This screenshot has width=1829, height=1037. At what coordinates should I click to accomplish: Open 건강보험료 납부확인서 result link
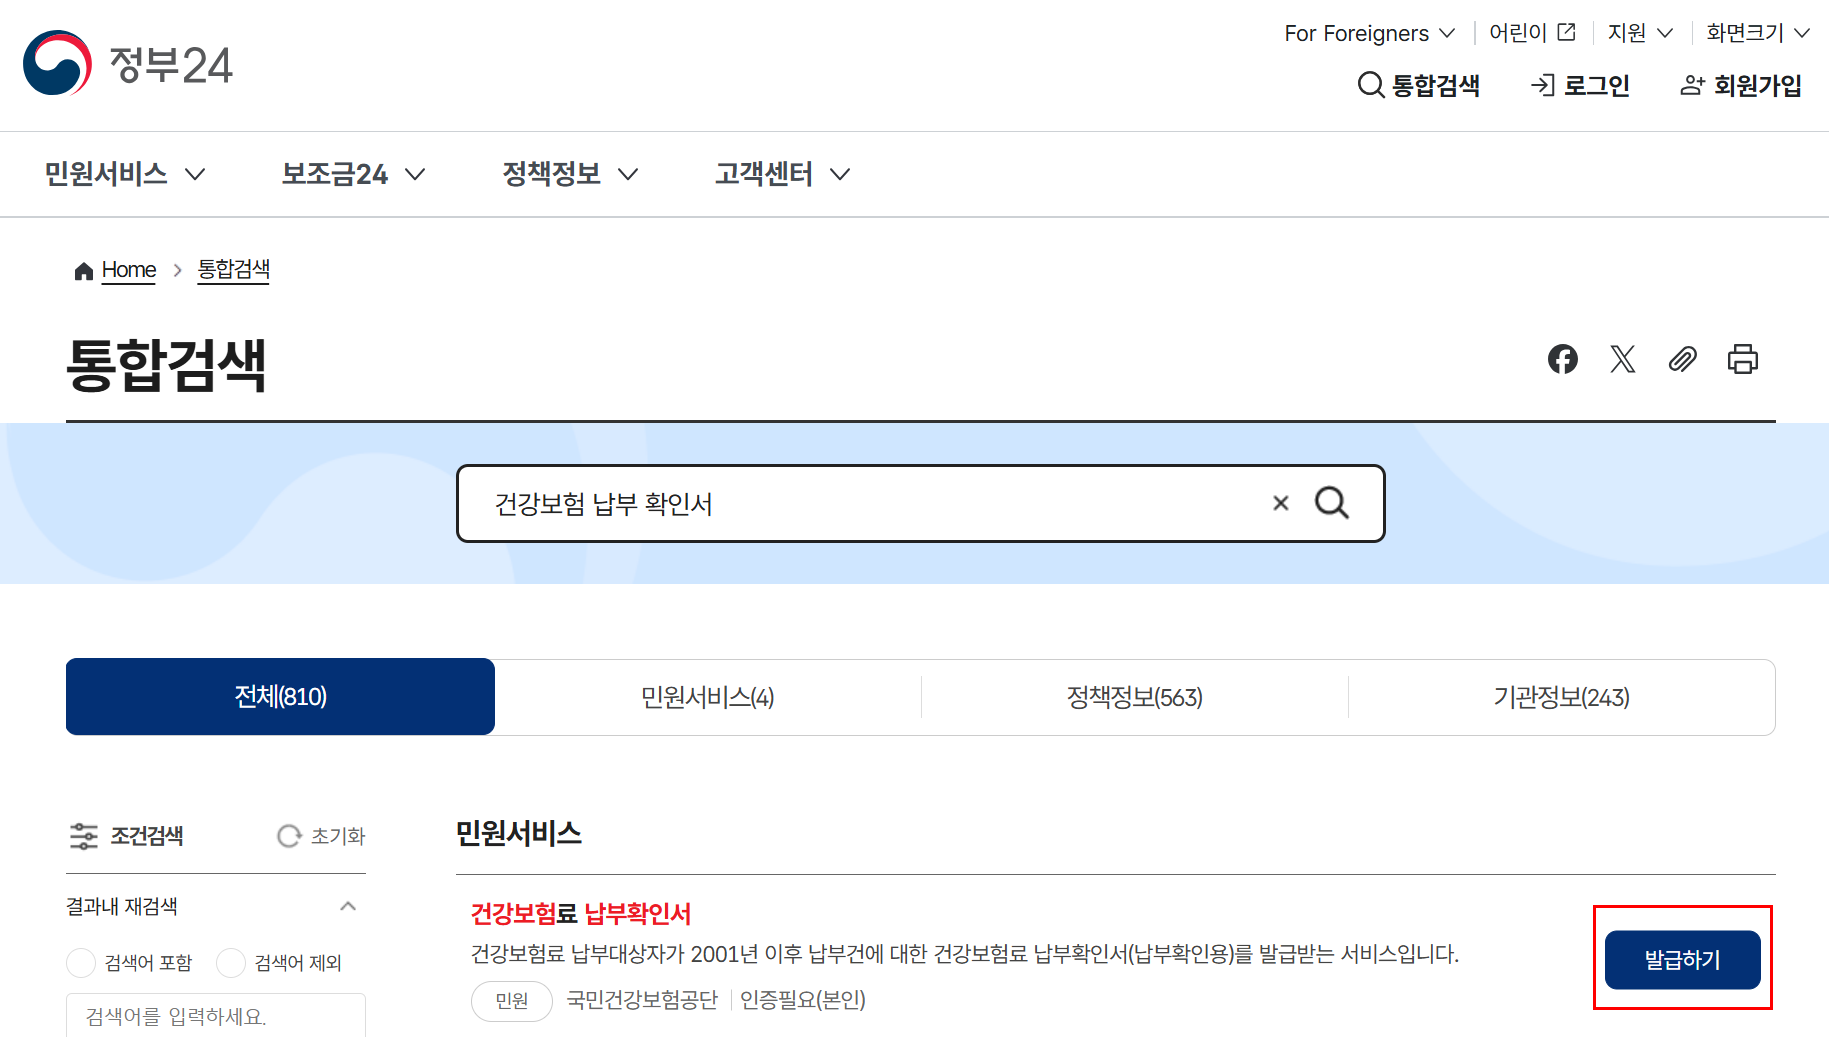point(581,913)
